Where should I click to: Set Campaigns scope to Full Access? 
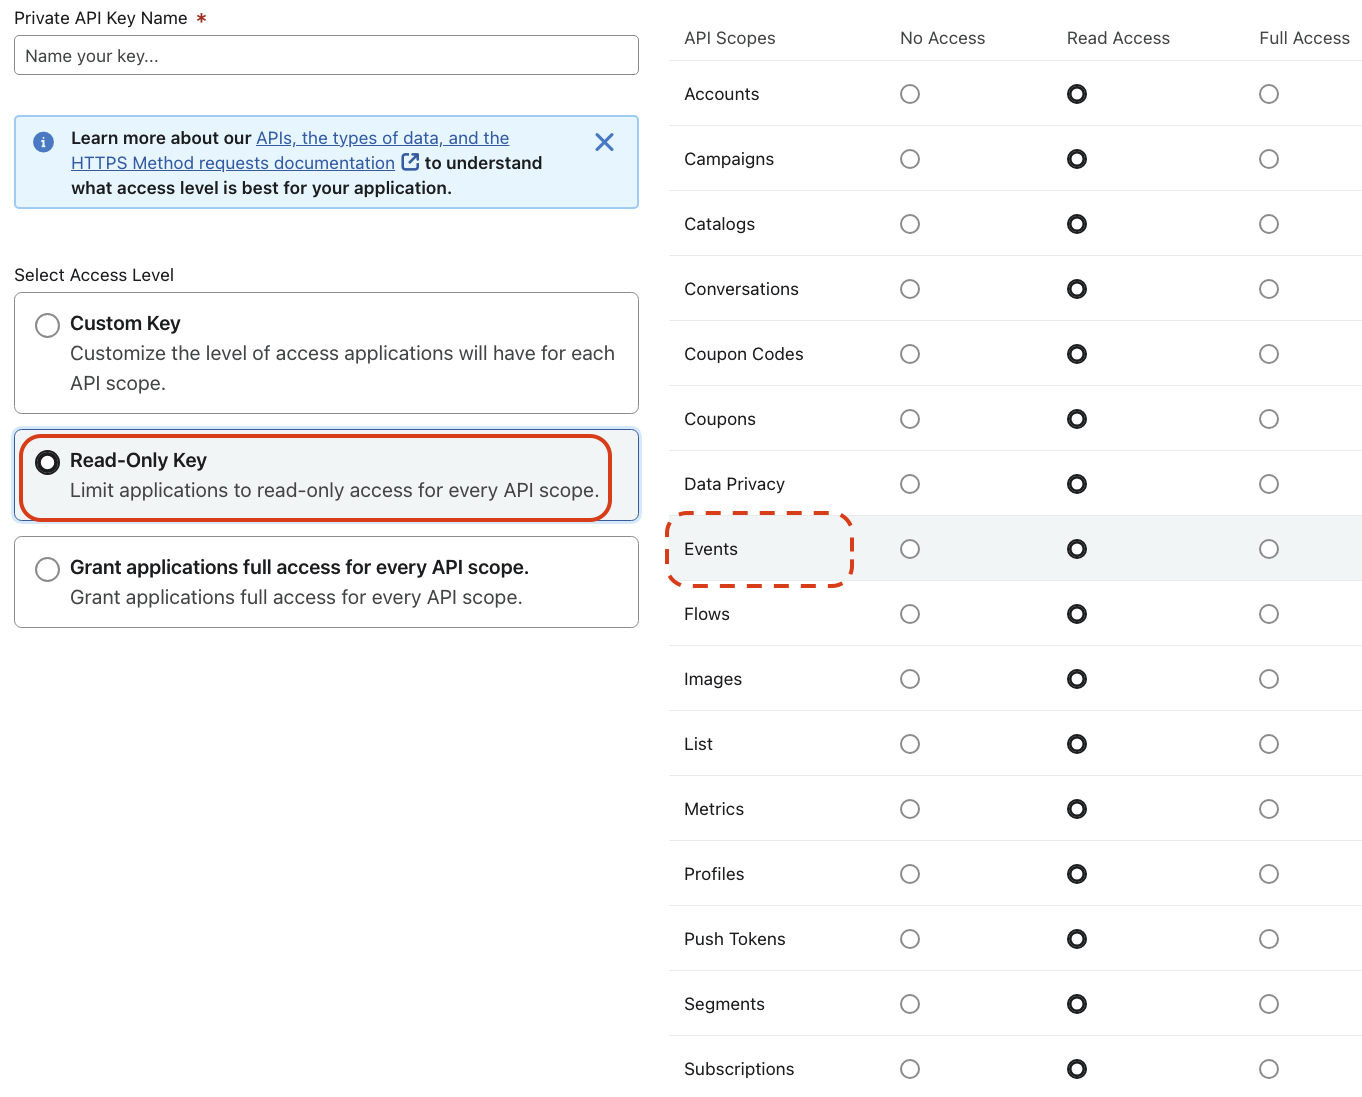pyautogui.click(x=1269, y=159)
